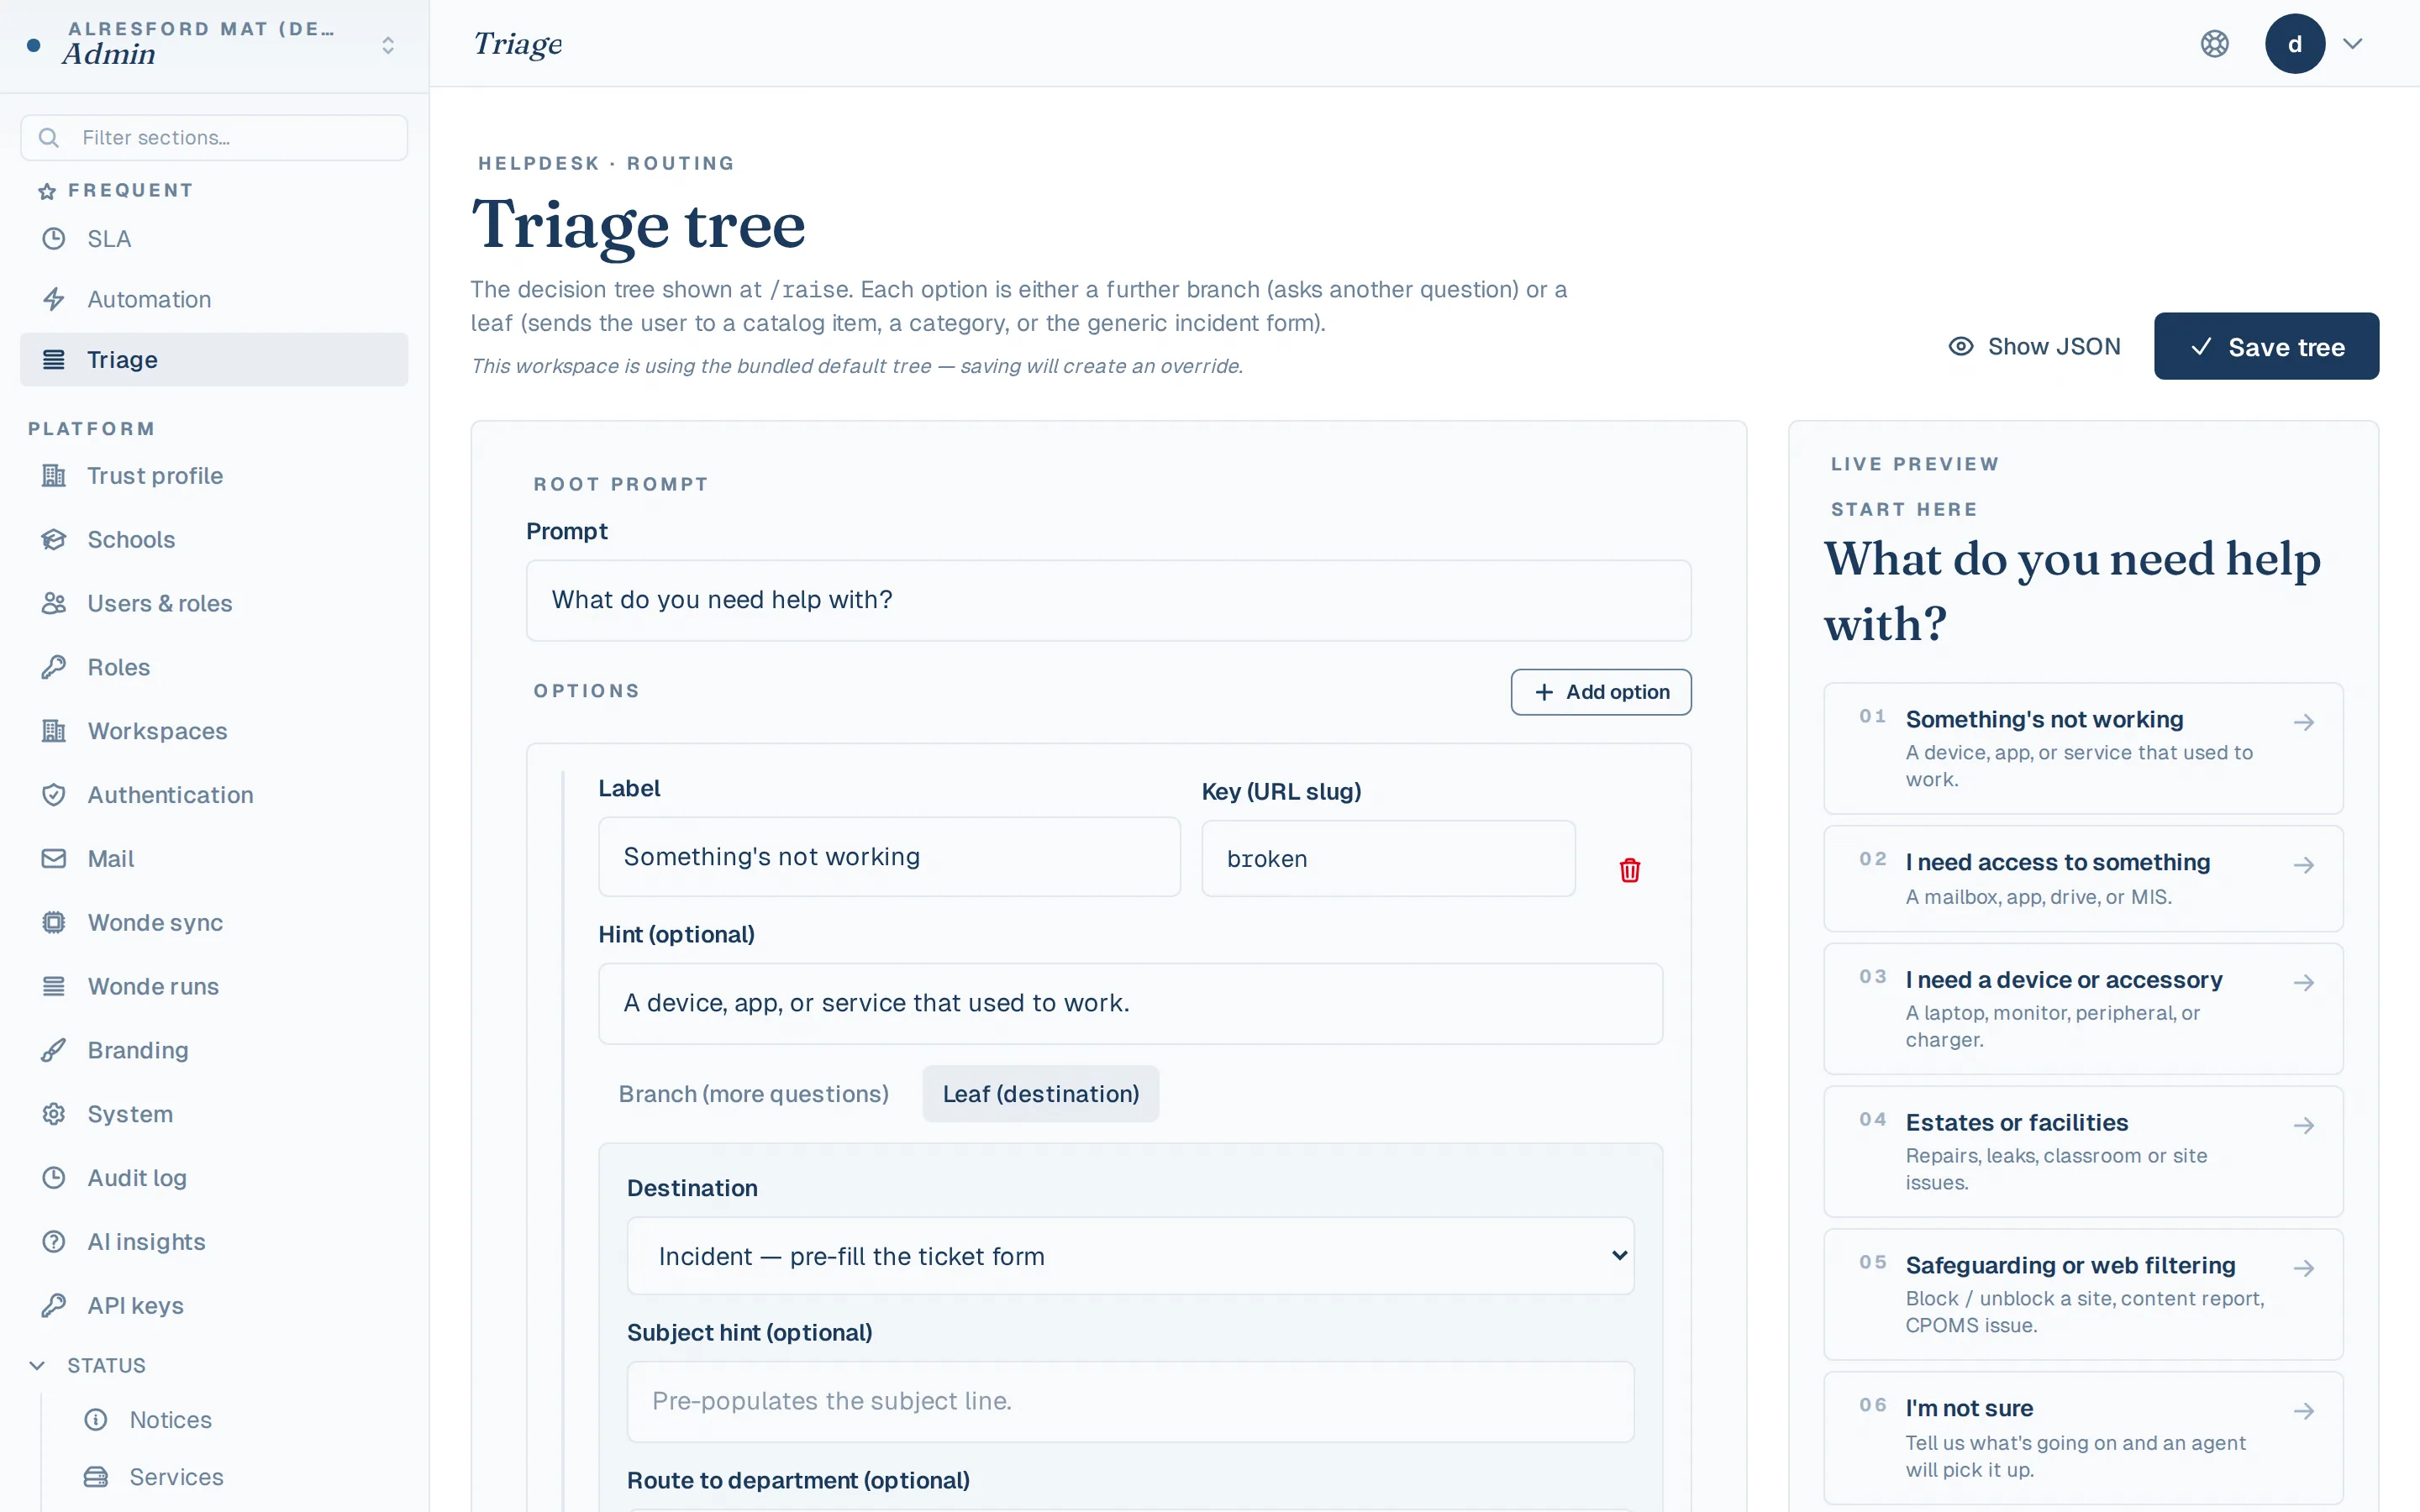Open the help lifebuoy icon in header
The image size is (2420, 1512).
point(2215,44)
